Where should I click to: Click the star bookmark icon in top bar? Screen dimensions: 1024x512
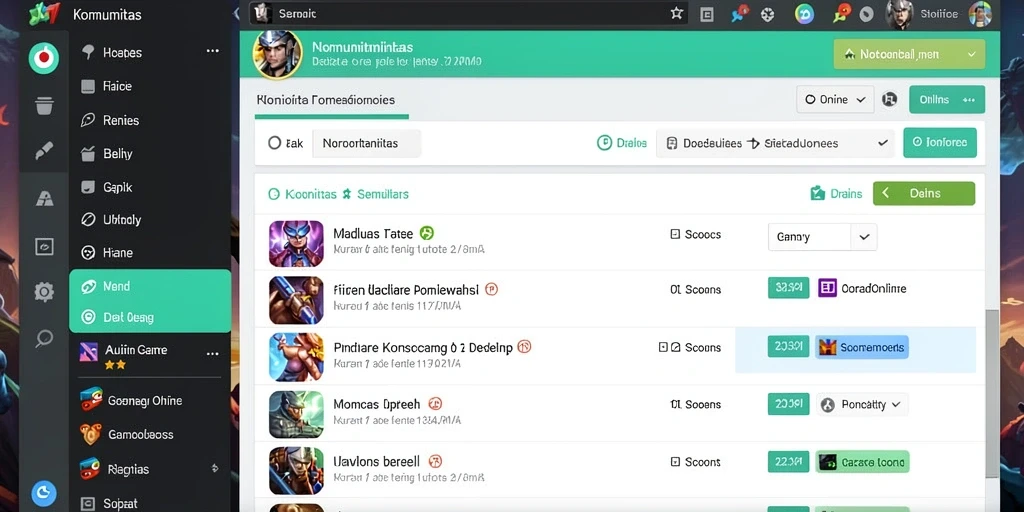(x=677, y=13)
